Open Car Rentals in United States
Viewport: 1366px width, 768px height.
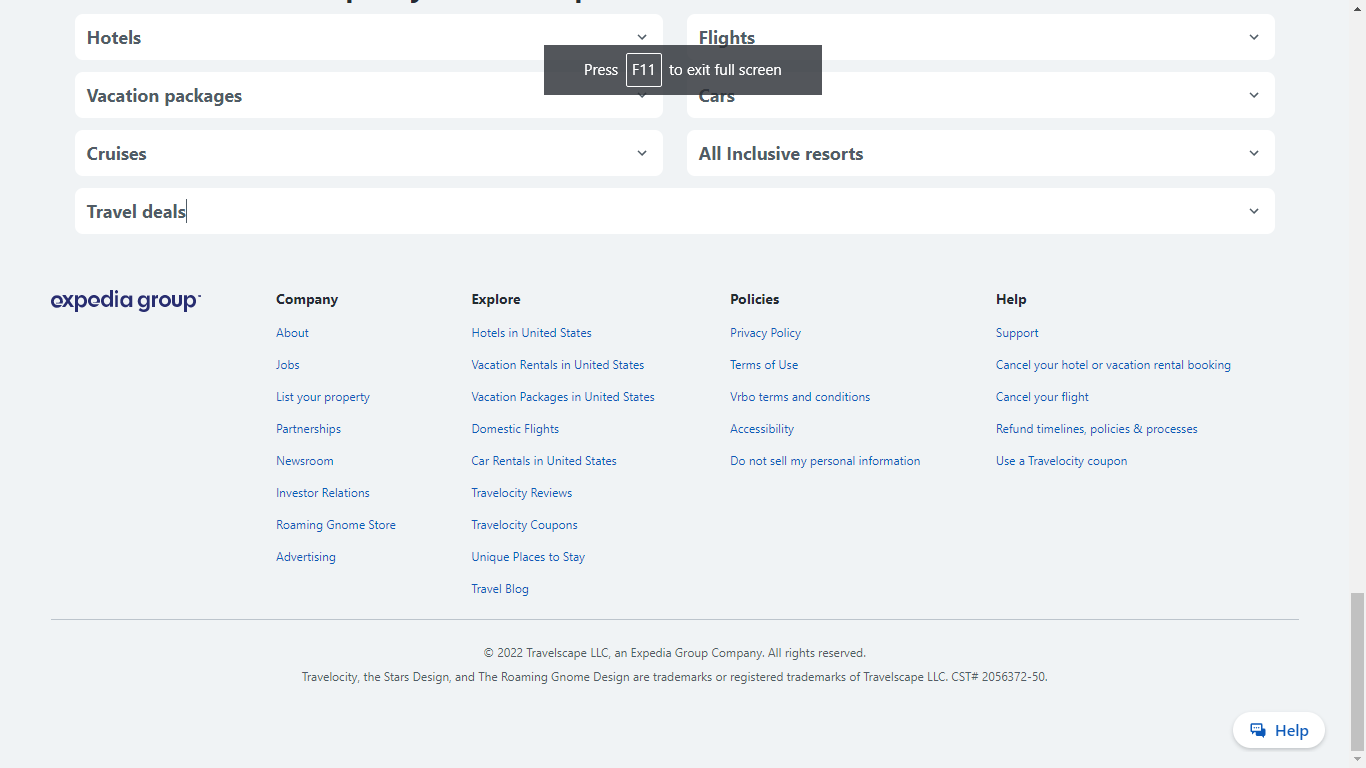click(x=544, y=461)
